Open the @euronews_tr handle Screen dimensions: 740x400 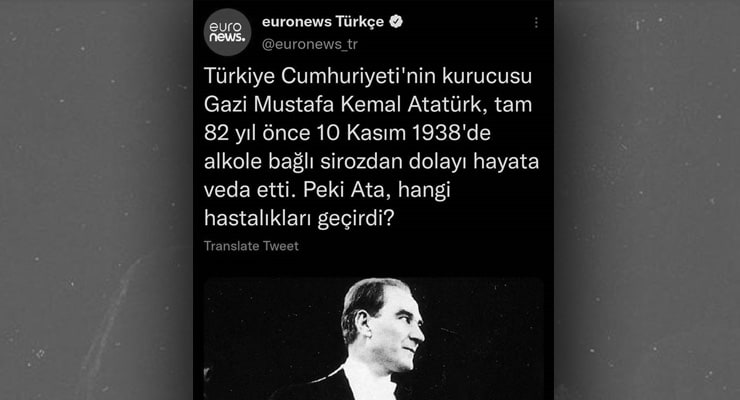point(310,44)
